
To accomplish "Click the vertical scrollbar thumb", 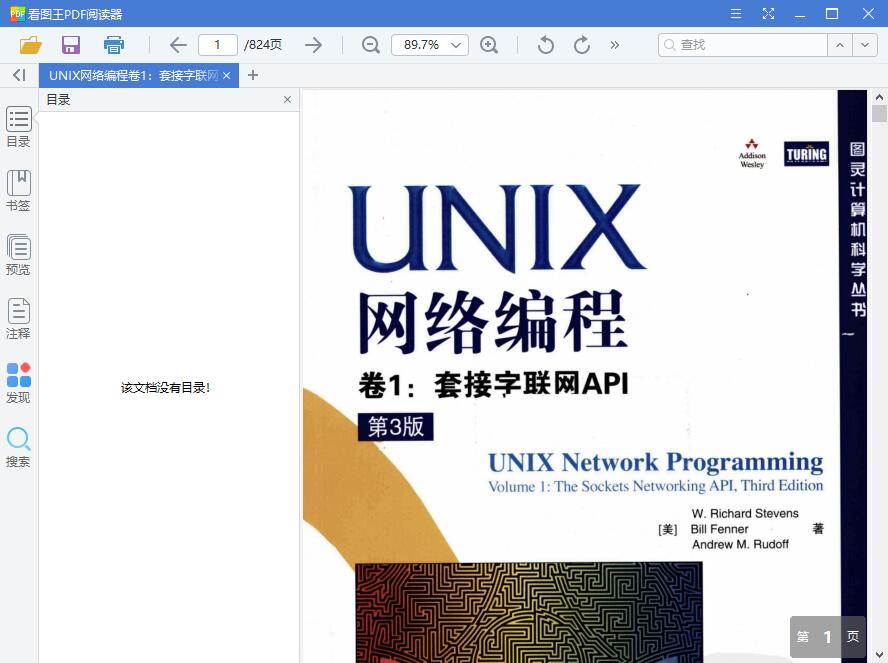I will click(879, 113).
